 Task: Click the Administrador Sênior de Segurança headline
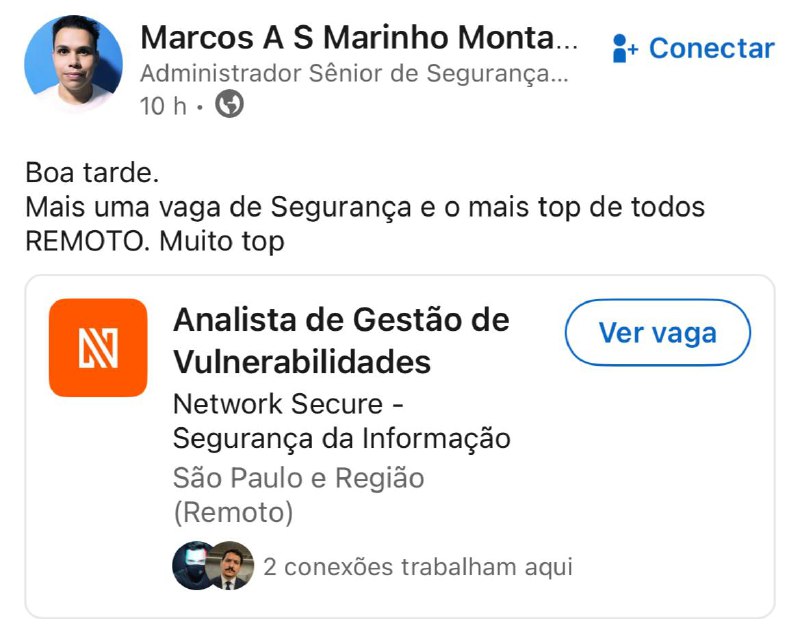click(354, 73)
